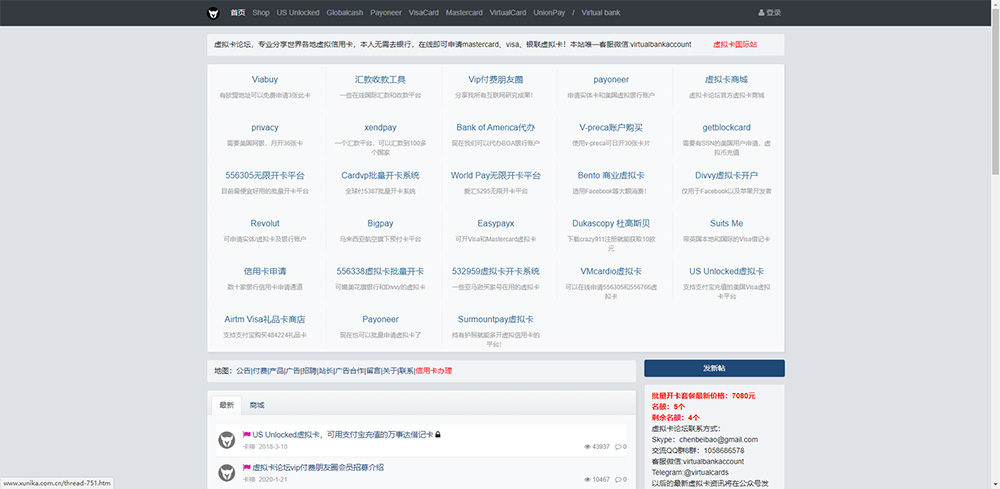This screenshot has height=489, width=1000.
Task: Open the V-preca账户购买 link
Action: [x=611, y=128]
